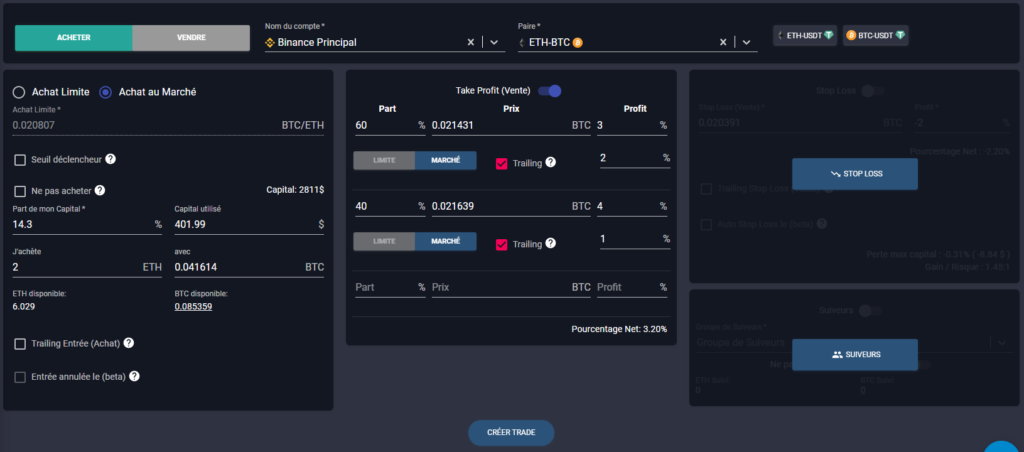Edit the 60 percent Part field
1024x452 pixels.
click(x=390, y=125)
